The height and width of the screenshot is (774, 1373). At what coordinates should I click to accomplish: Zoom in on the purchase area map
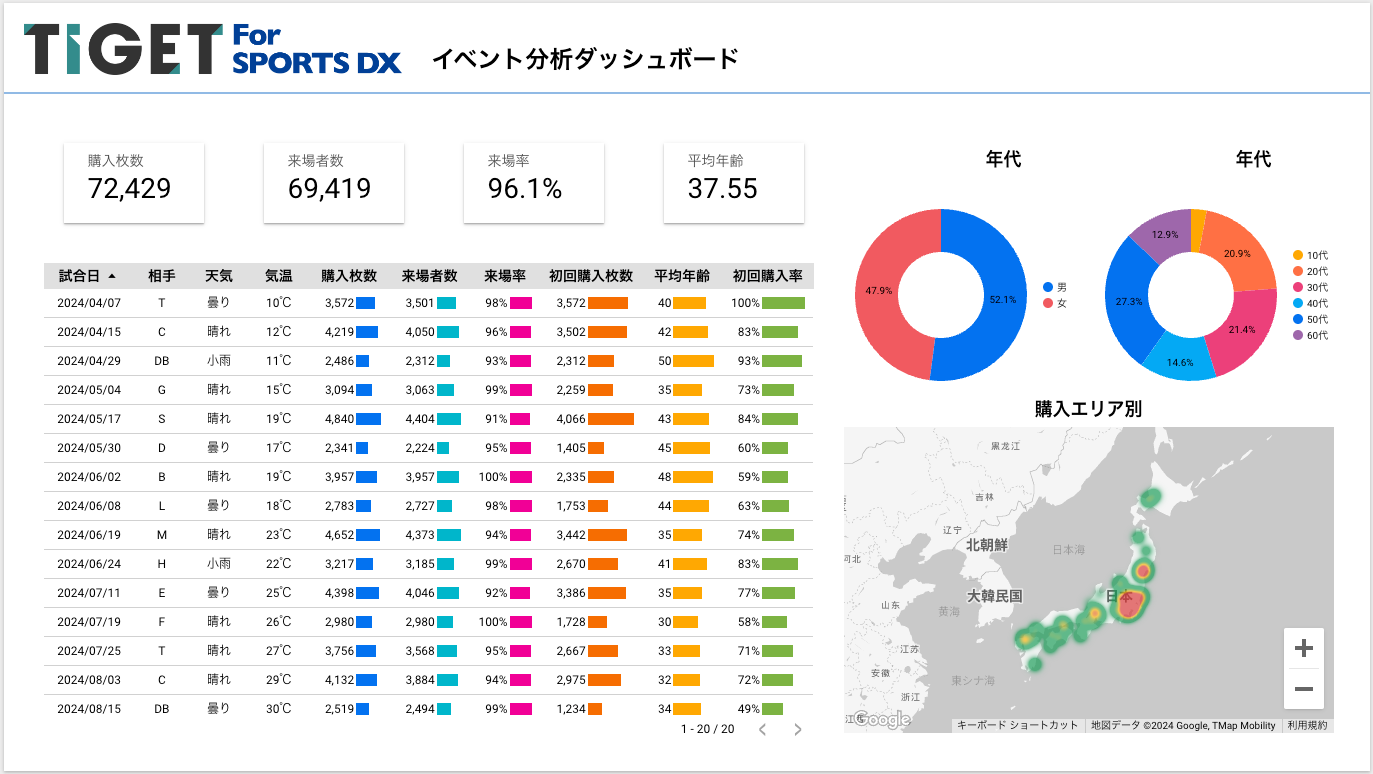[x=1303, y=648]
